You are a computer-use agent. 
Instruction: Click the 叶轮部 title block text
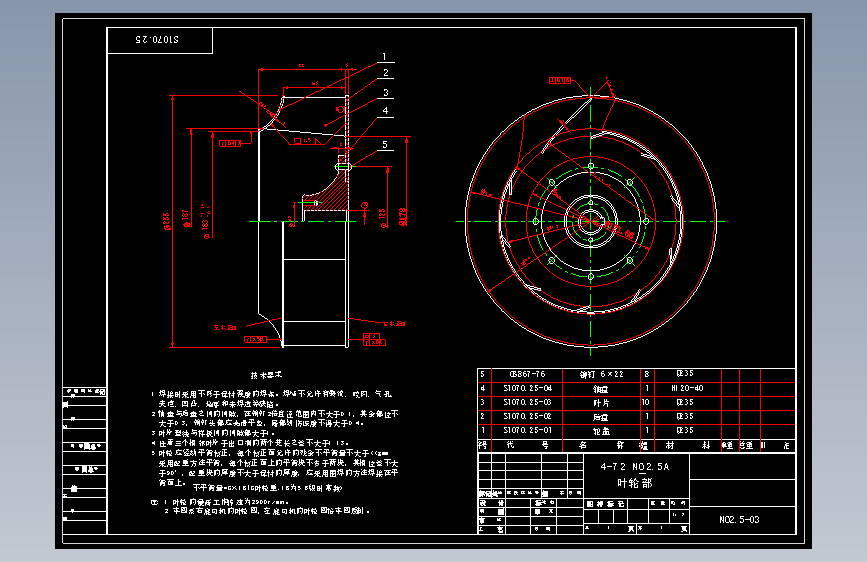tap(635, 483)
